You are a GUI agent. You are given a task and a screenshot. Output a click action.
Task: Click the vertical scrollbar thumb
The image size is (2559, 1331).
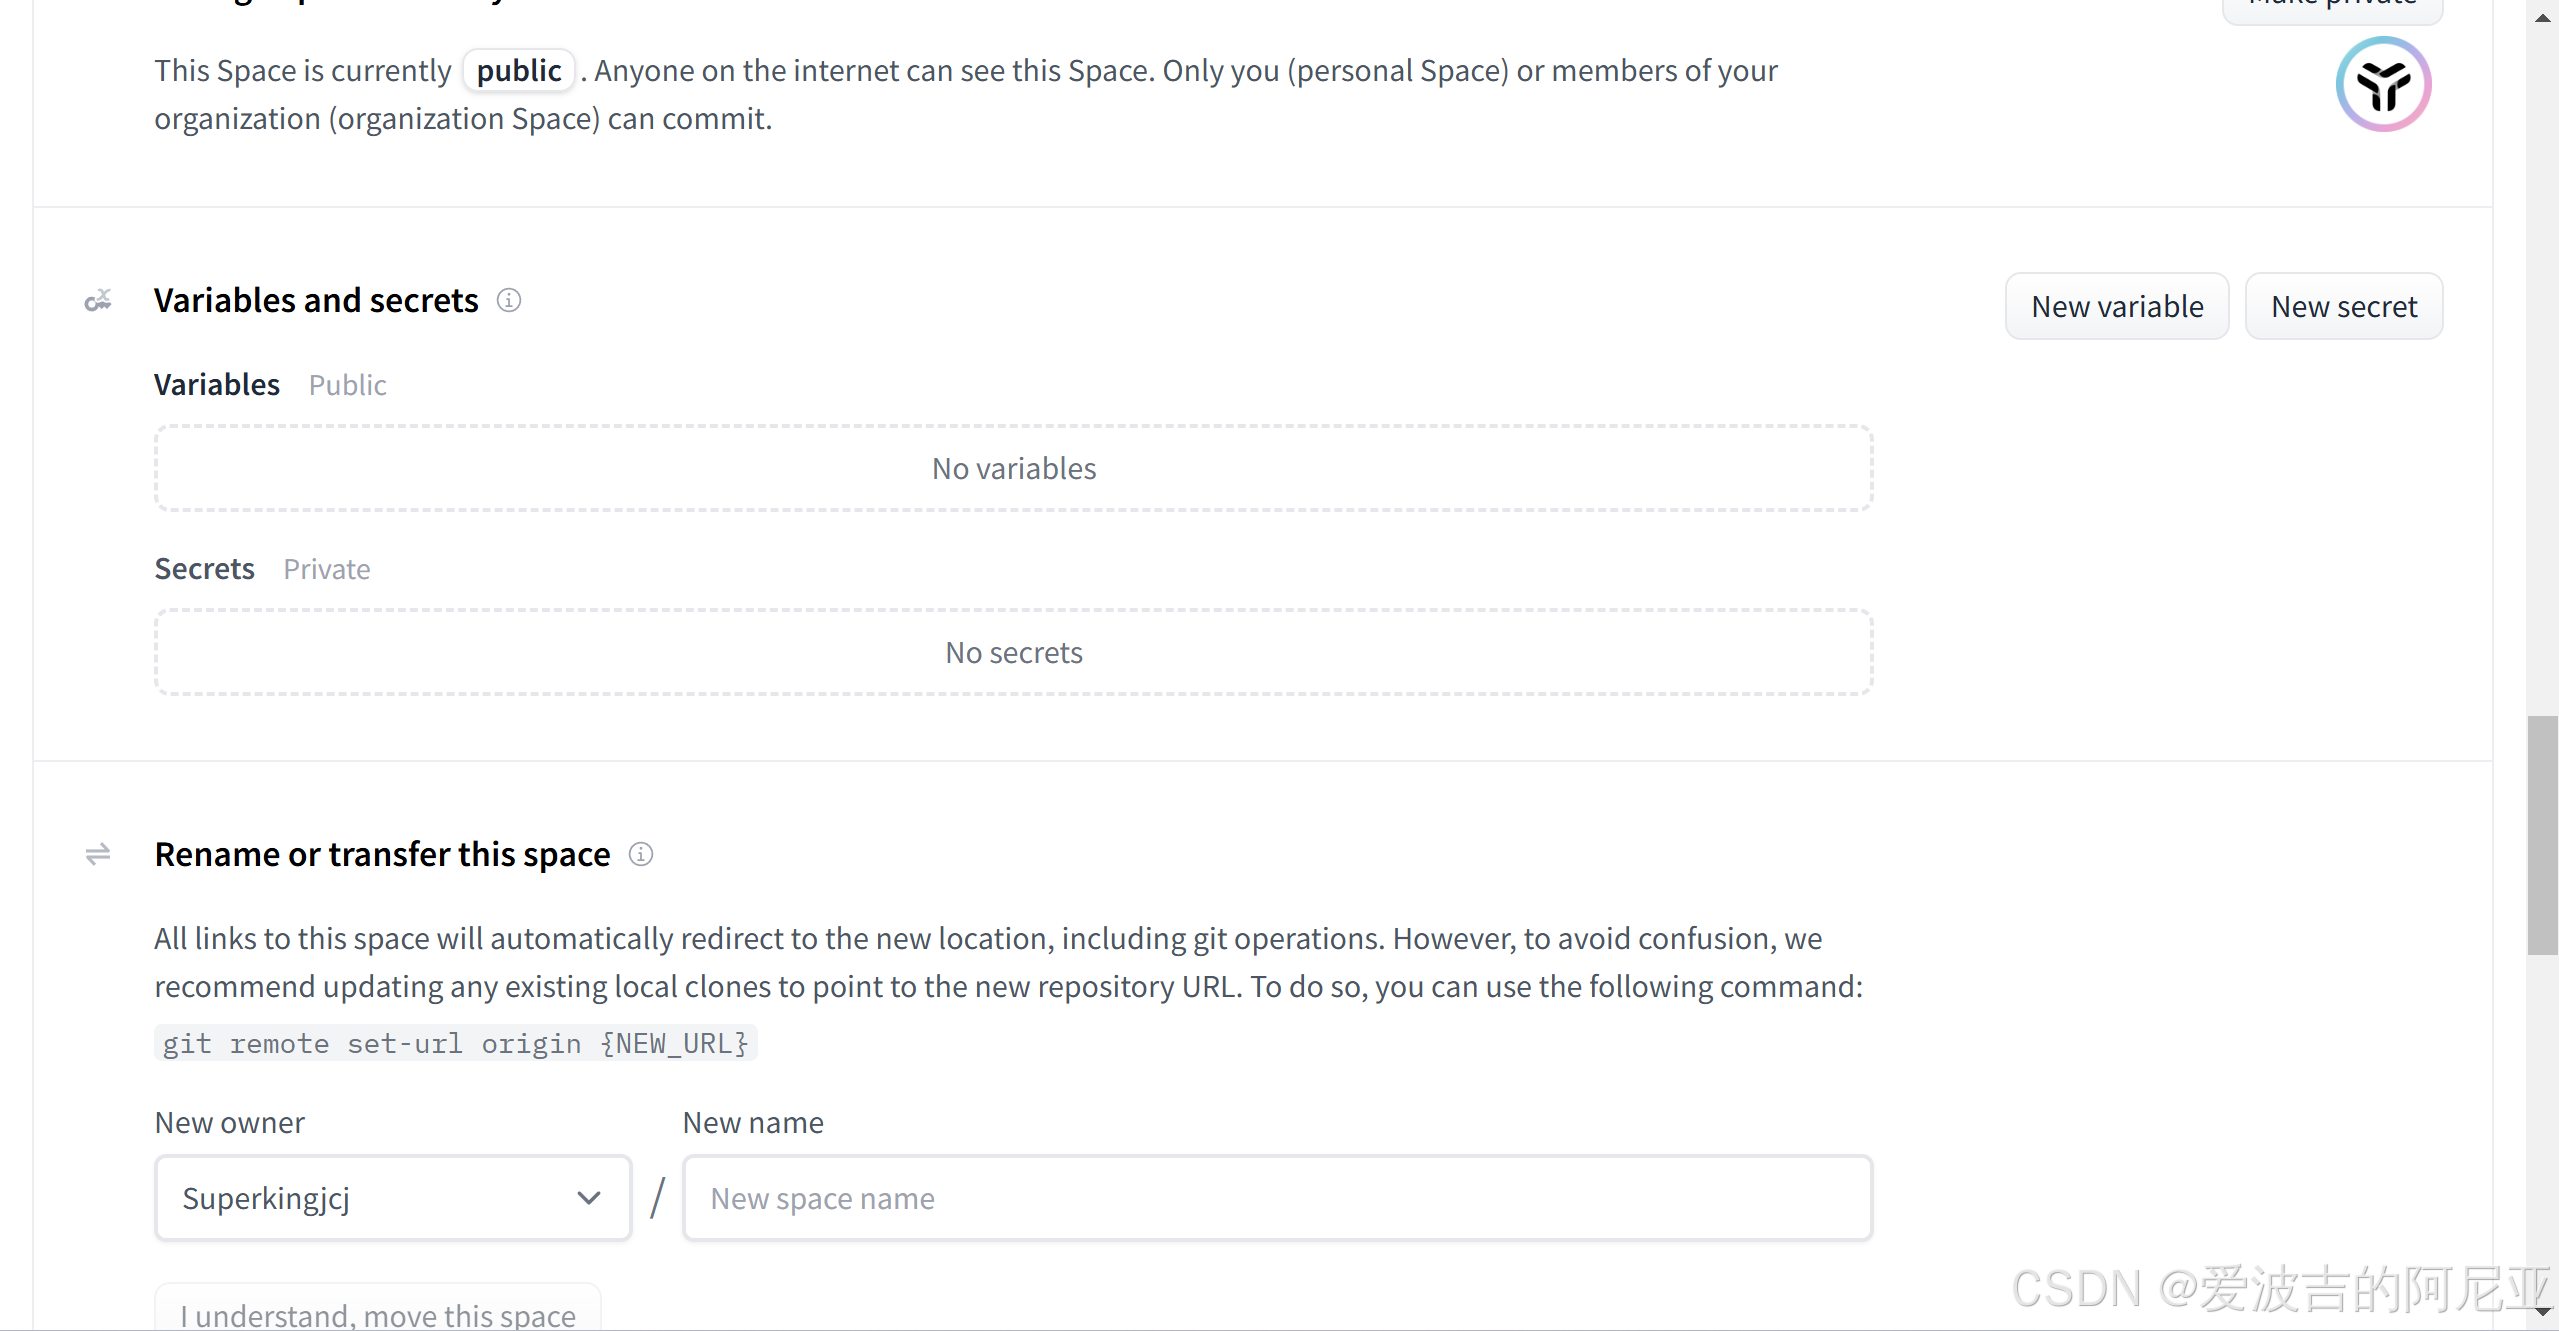coord(2543,835)
